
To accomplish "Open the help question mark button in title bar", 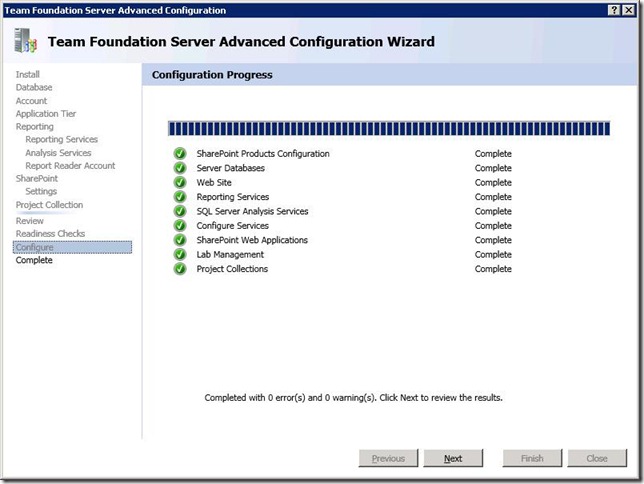I will 614,10.
